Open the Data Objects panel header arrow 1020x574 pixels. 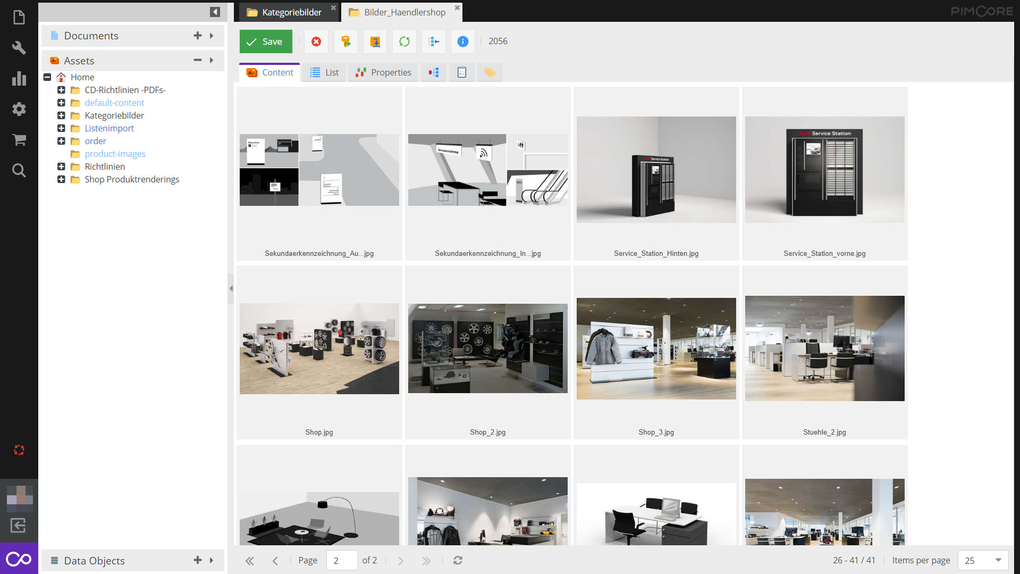(x=212, y=560)
